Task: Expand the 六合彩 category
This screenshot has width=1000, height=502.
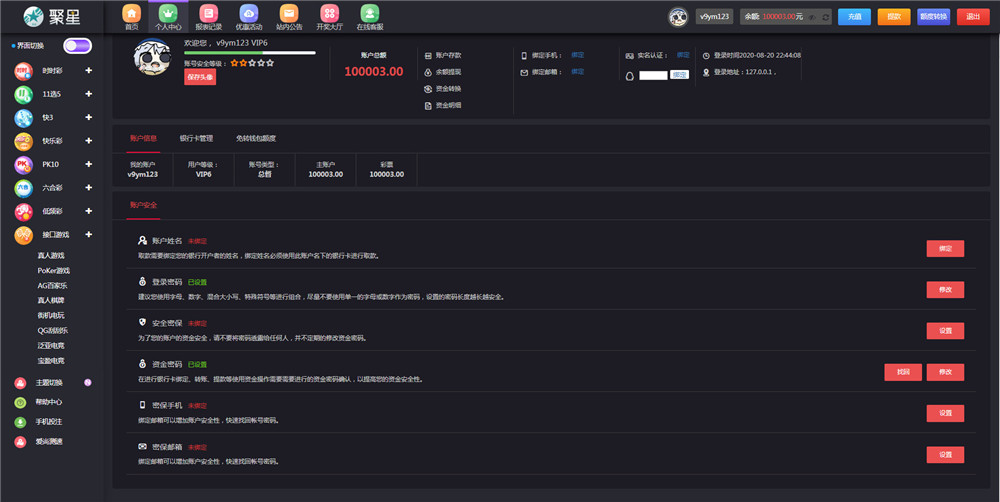Action: (x=89, y=187)
